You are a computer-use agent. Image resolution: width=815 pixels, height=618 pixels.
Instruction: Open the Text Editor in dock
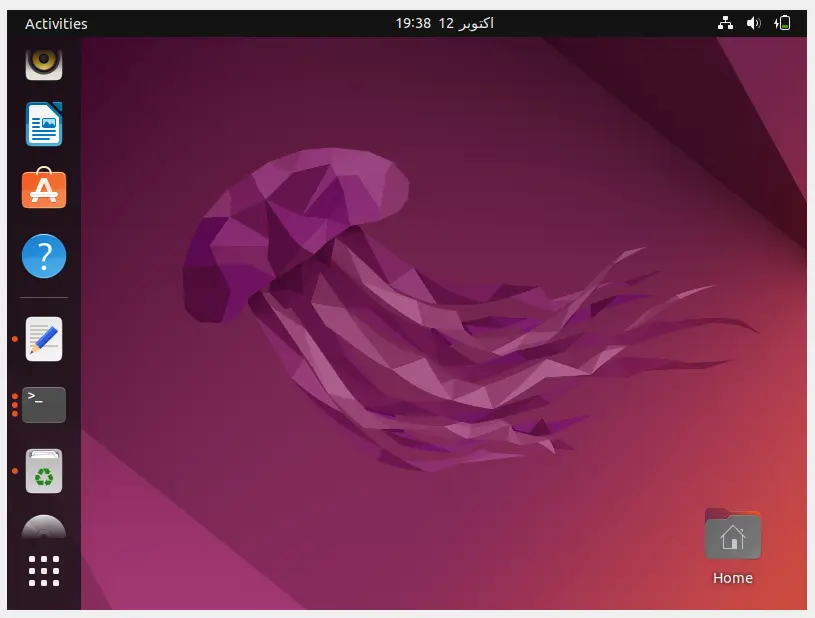[x=44, y=339]
